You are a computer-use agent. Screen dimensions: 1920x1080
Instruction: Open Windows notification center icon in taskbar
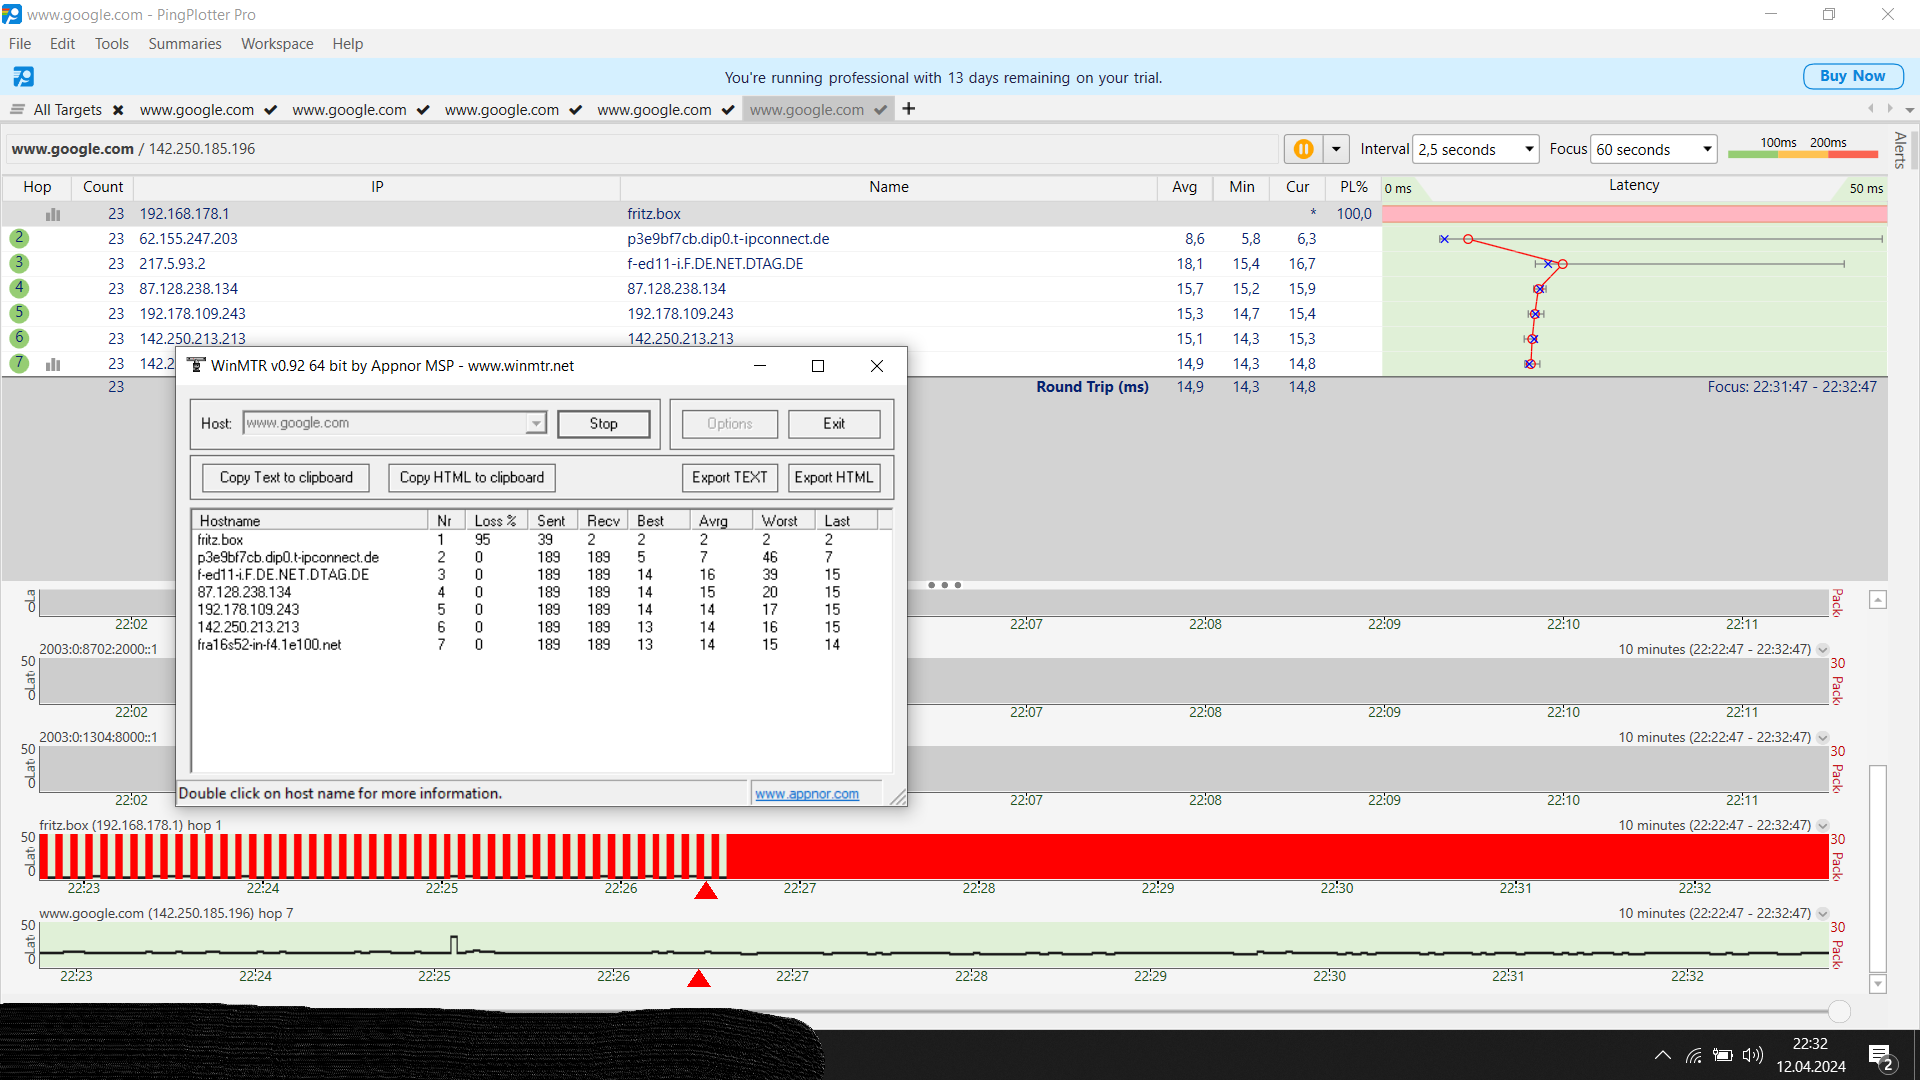[1880, 1056]
